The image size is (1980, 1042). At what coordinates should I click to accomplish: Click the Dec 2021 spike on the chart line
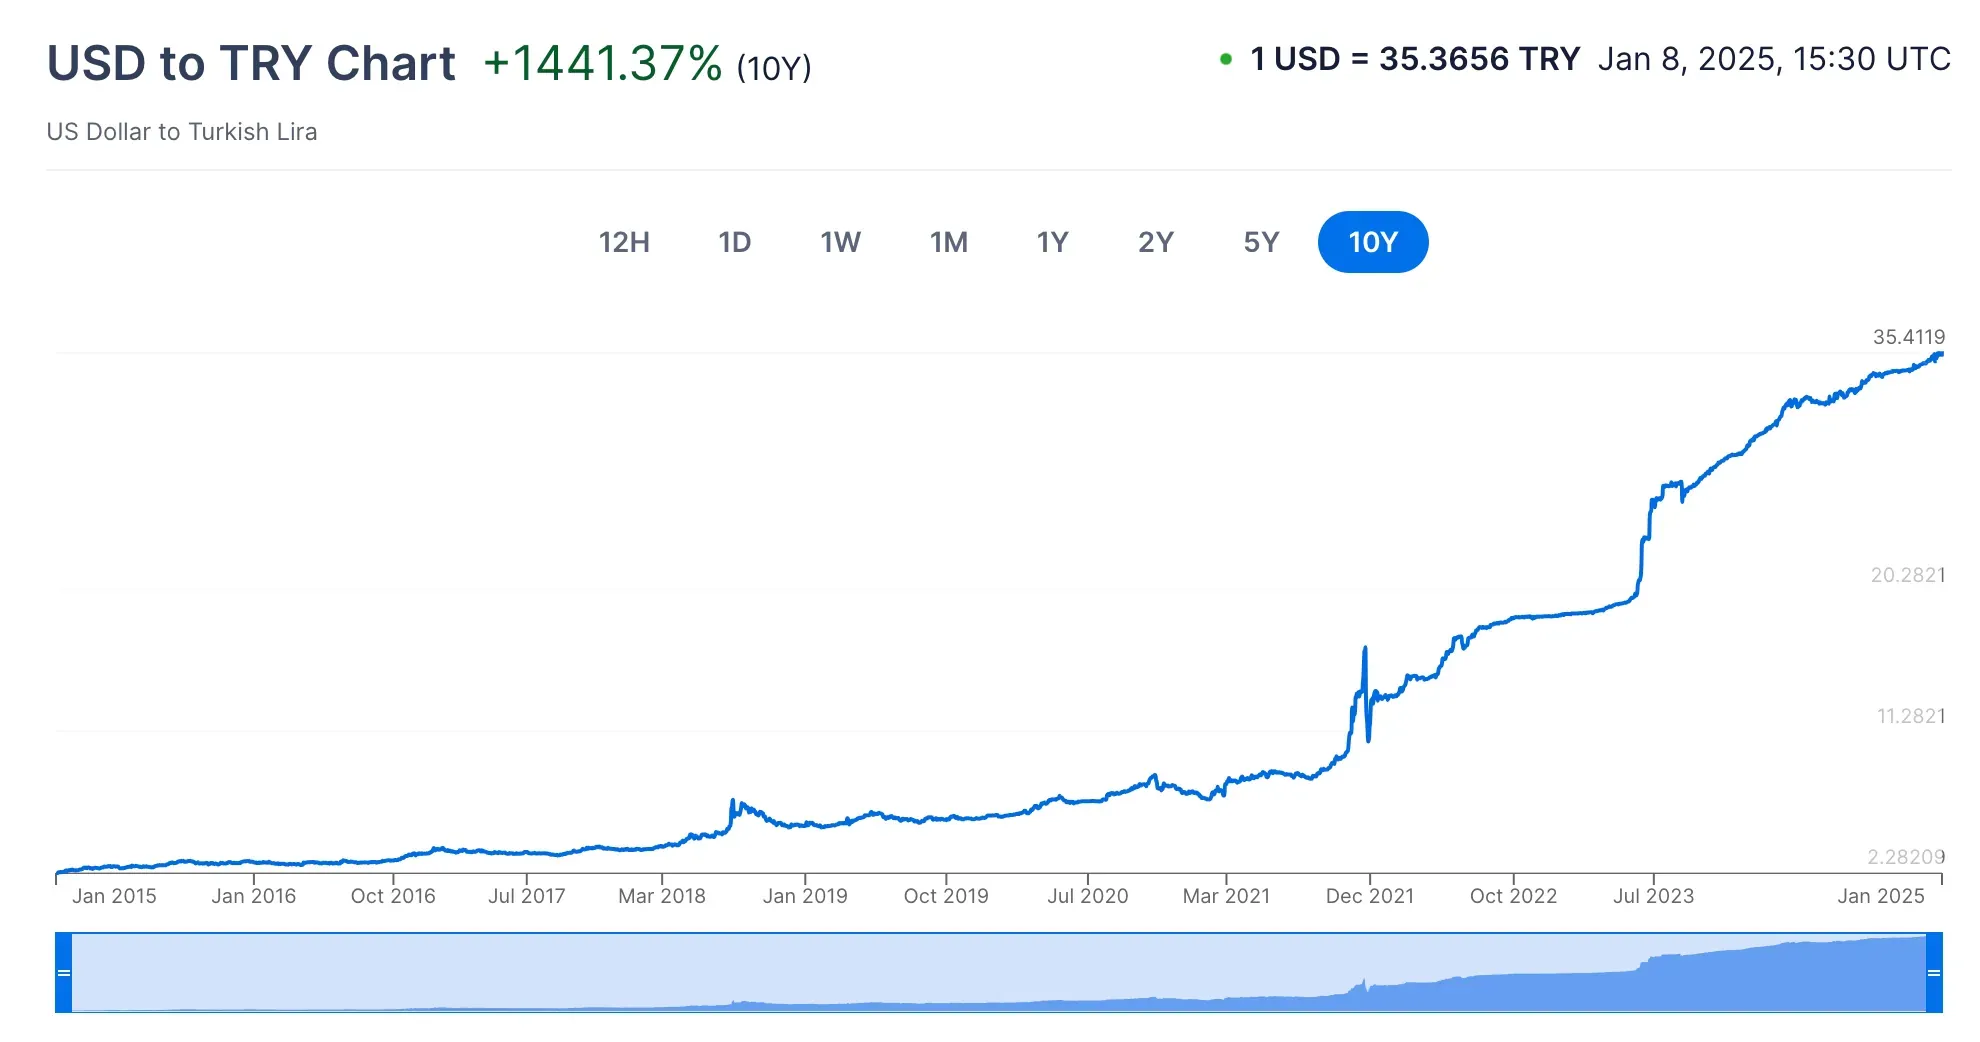(1365, 650)
